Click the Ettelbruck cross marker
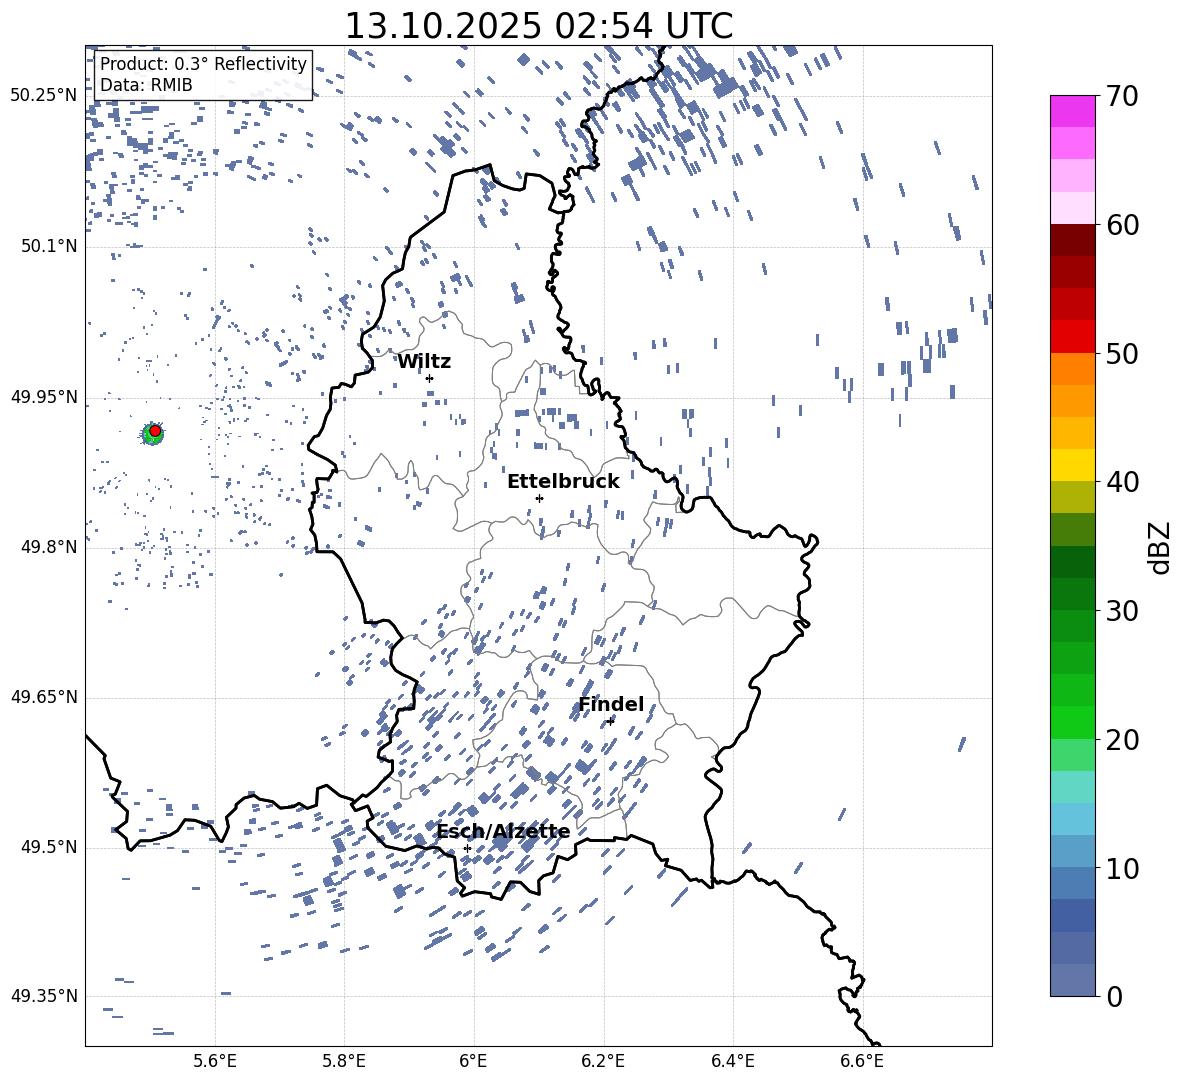The height and width of the screenshot is (1081, 1184). tap(539, 498)
